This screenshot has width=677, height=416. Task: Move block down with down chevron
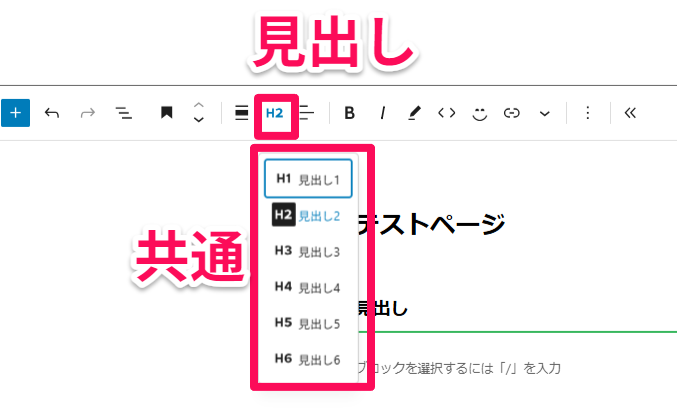[198, 121]
